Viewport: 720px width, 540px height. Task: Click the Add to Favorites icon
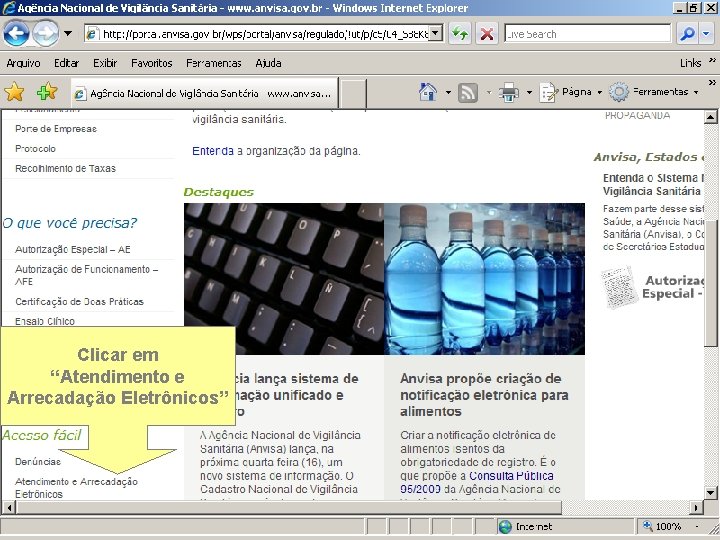47,92
